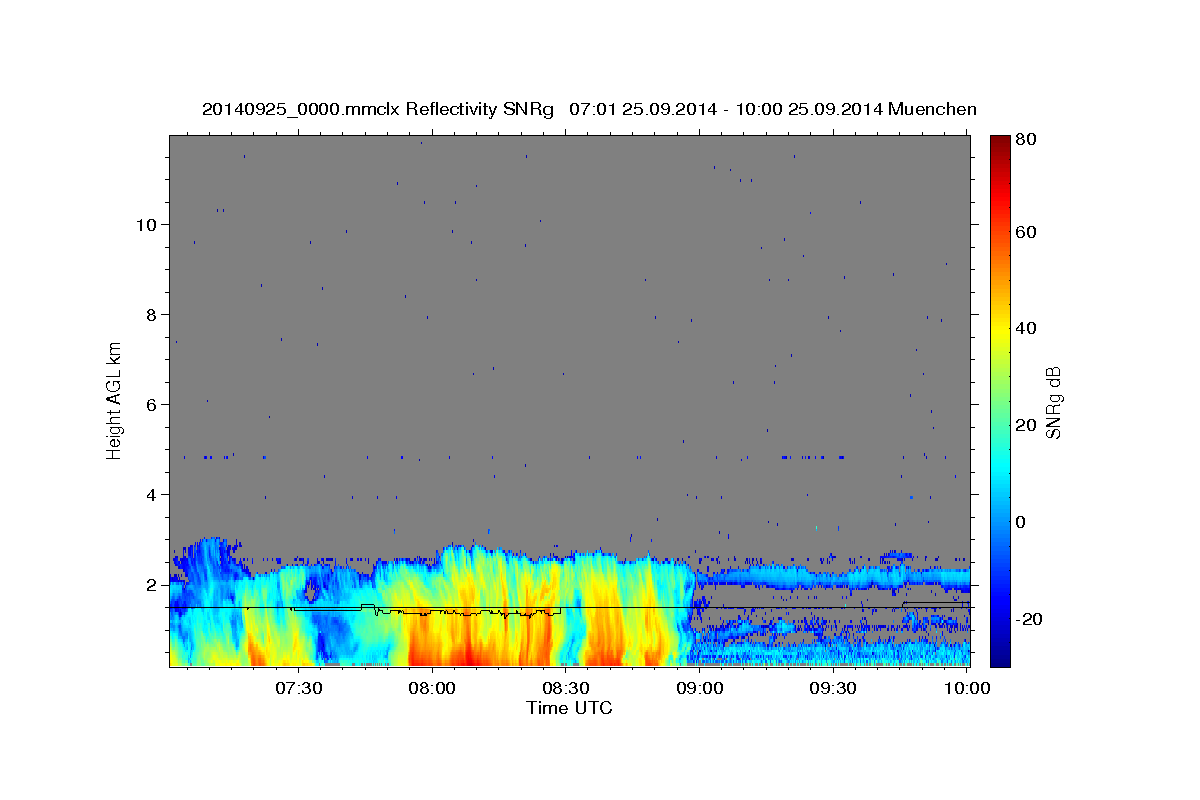The height and width of the screenshot is (800, 1200).
Task: Click the height axis label 4
Action: point(152,495)
